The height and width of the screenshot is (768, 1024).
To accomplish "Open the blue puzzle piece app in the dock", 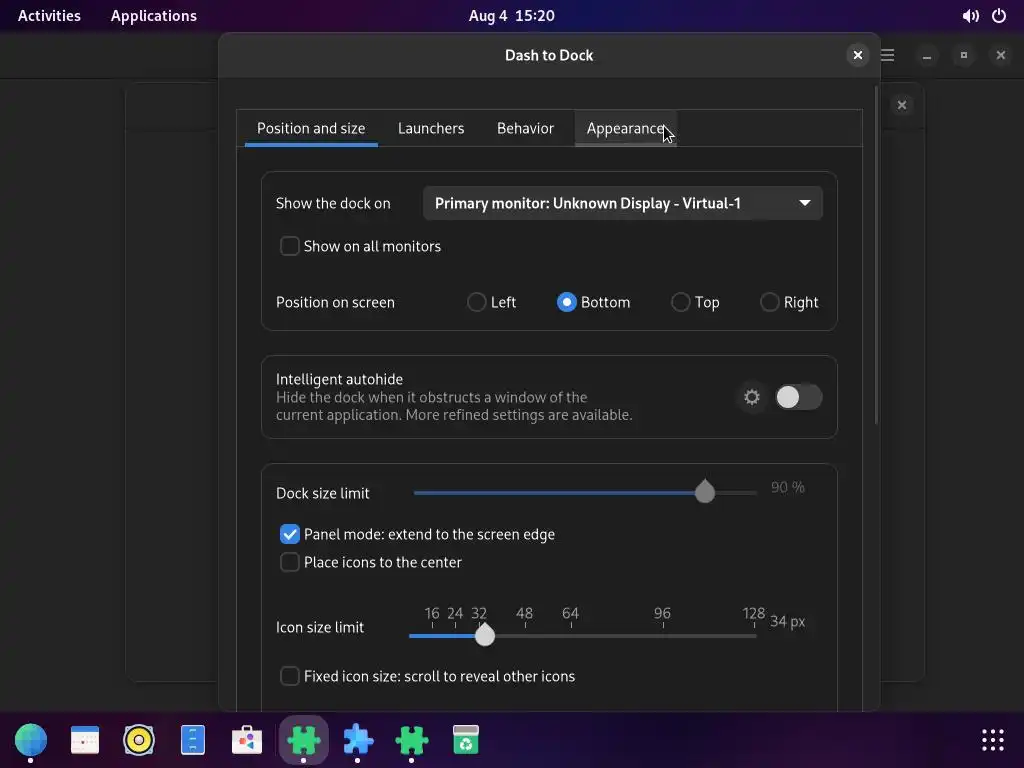I will [358, 740].
